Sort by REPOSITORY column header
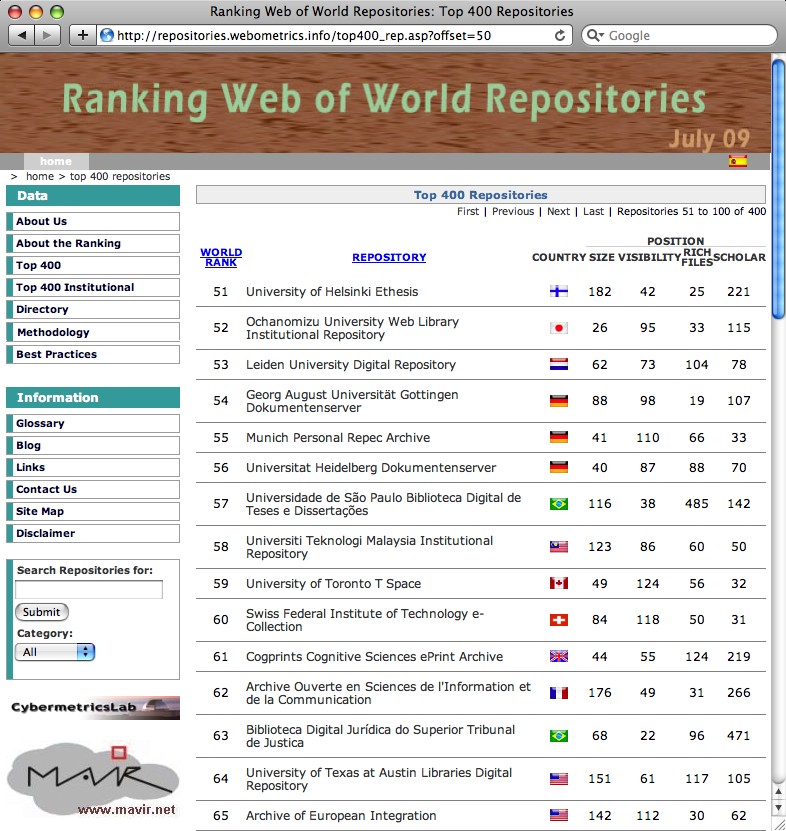Screen dimensions: 786x831 click(x=389, y=258)
